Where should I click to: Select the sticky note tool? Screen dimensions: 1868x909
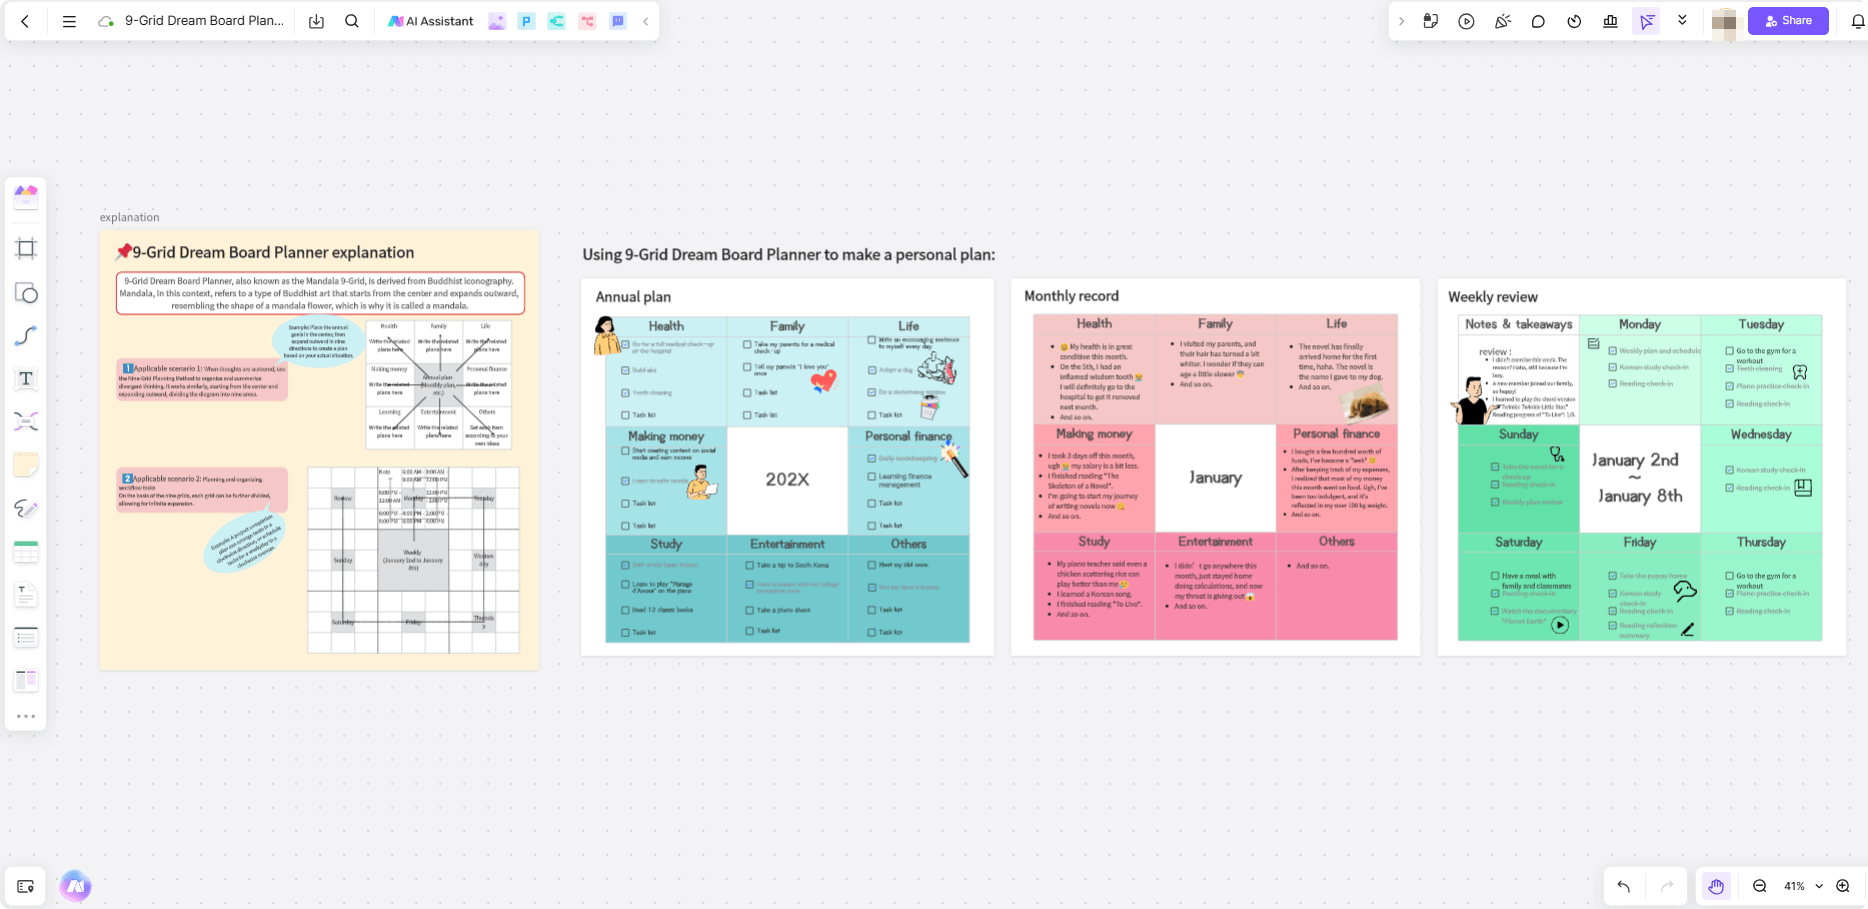click(26, 463)
